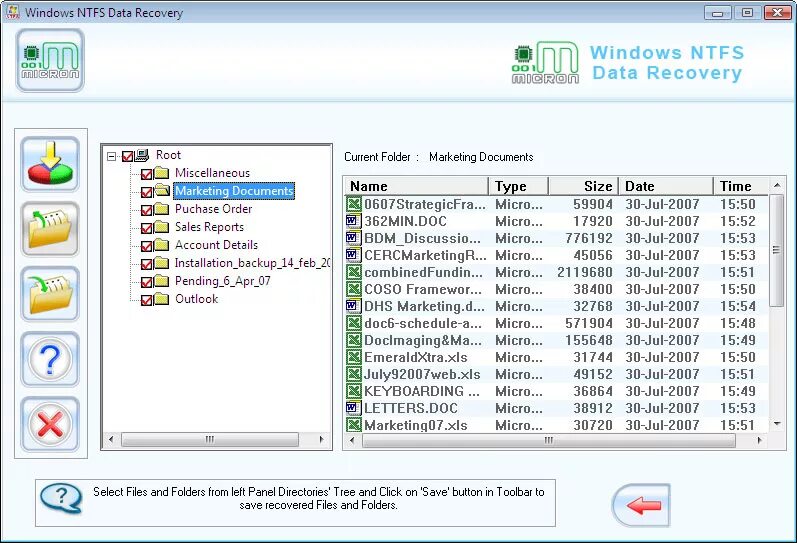The width and height of the screenshot is (797, 543).
Task: Sort file list by Type column
Action: [518, 186]
